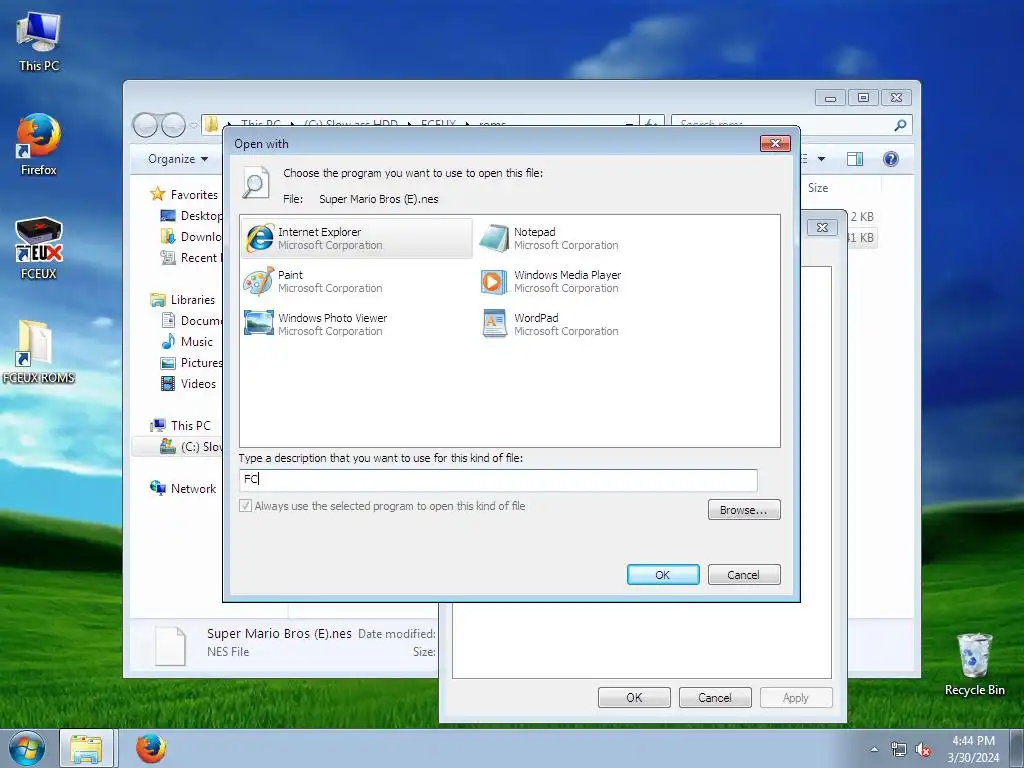Click the Explorer forward navigation button

[x=173, y=125]
